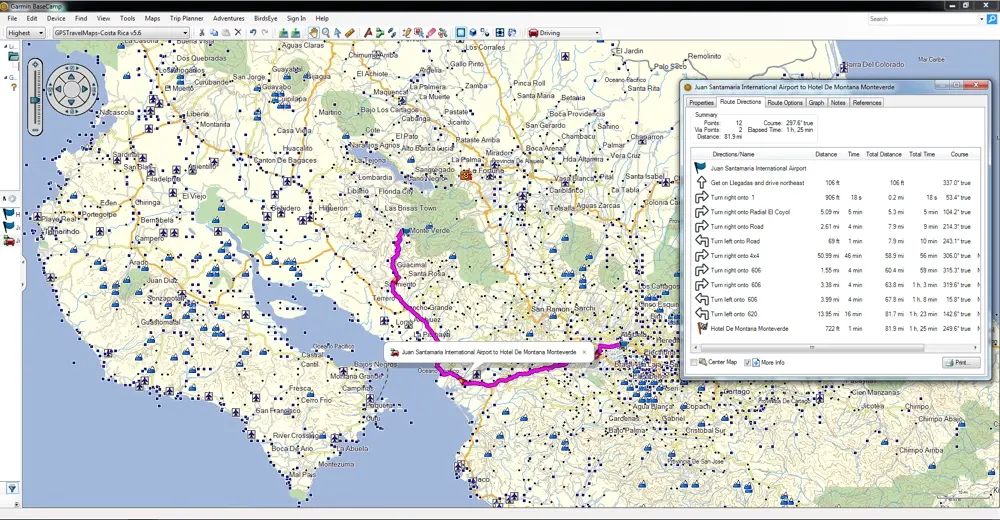Screen dimensions: 1000x520
Task: Click the Send to Device icon
Action: [x=284, y=33]
